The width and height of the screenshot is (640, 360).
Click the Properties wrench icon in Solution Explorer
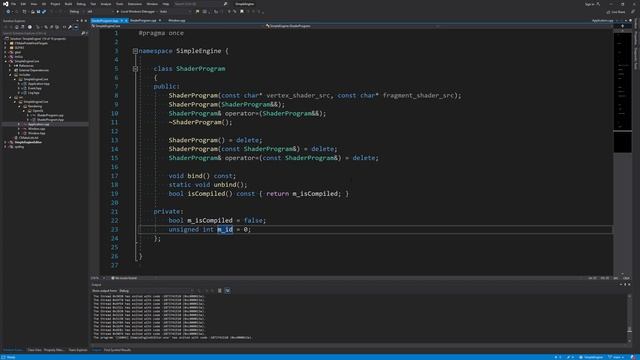click(x=70, y=27)
